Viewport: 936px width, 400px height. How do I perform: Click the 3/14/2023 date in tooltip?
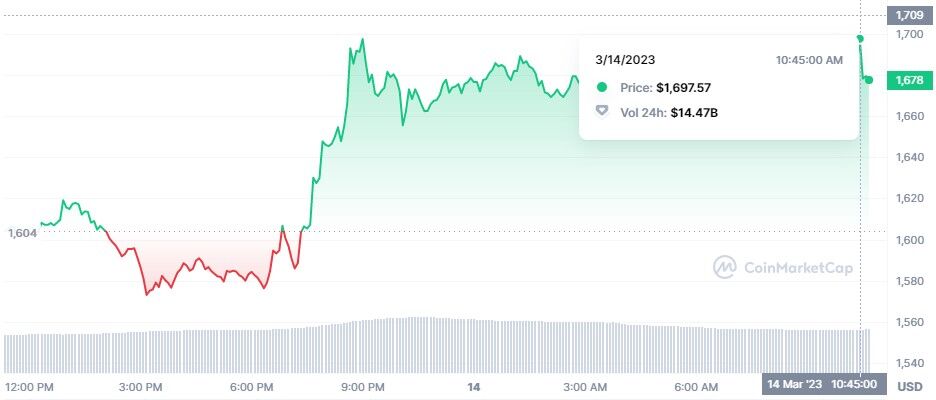tap(625, 60)
